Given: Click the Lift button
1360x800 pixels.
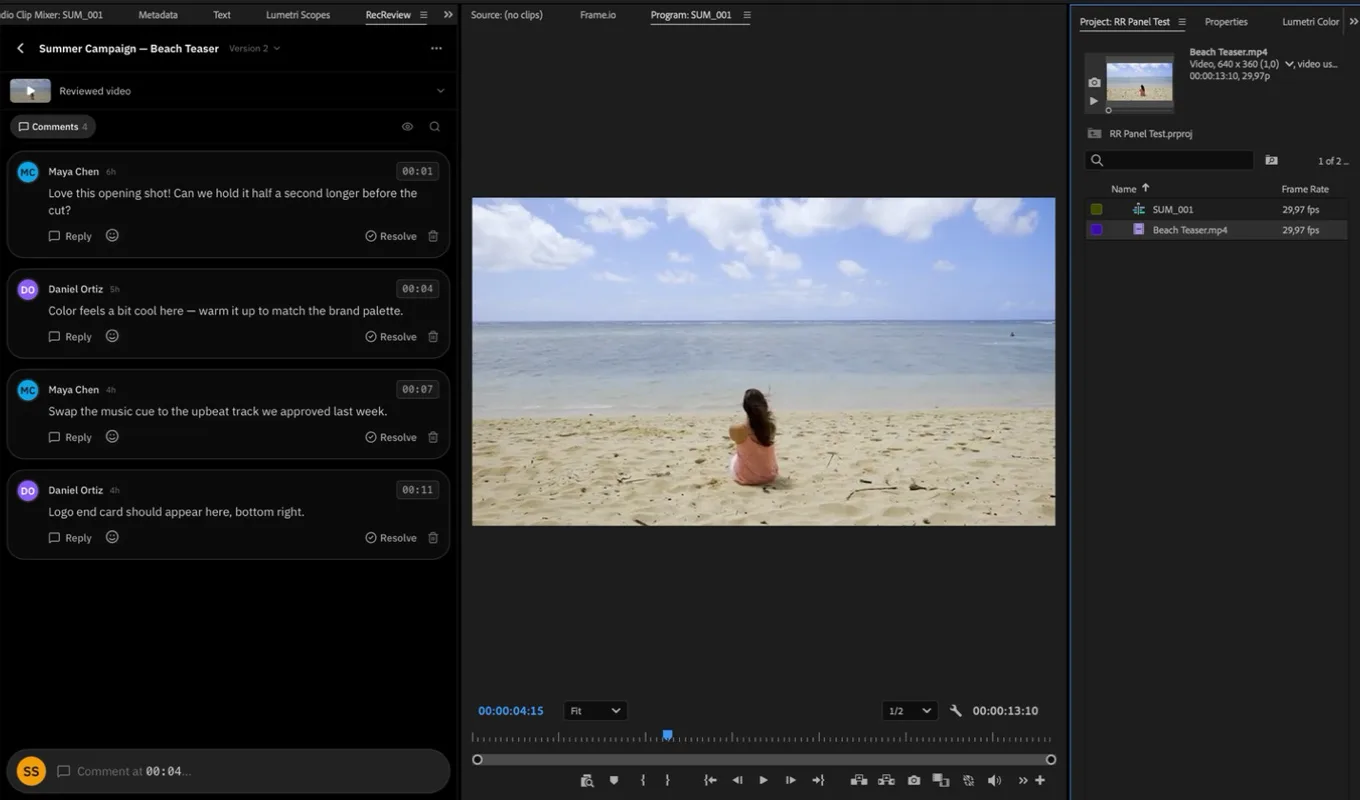Looking at the screenshot, I should 859,780.
